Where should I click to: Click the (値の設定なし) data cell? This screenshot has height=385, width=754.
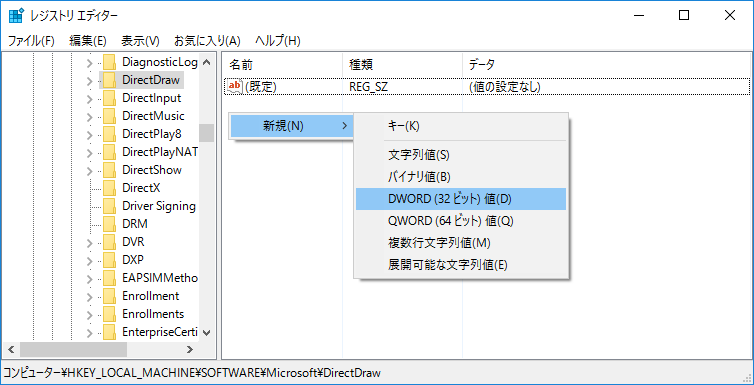pos(505,87)
